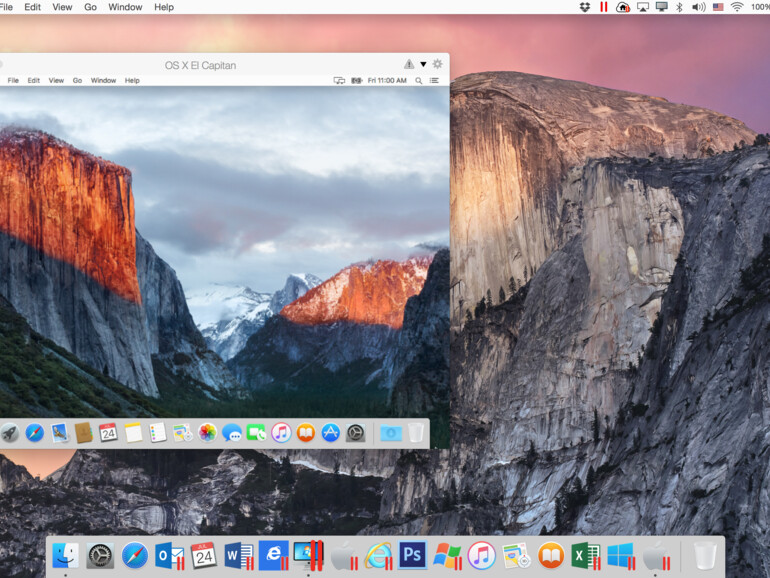Open Photoshop from the host dock

coord(412,555)
